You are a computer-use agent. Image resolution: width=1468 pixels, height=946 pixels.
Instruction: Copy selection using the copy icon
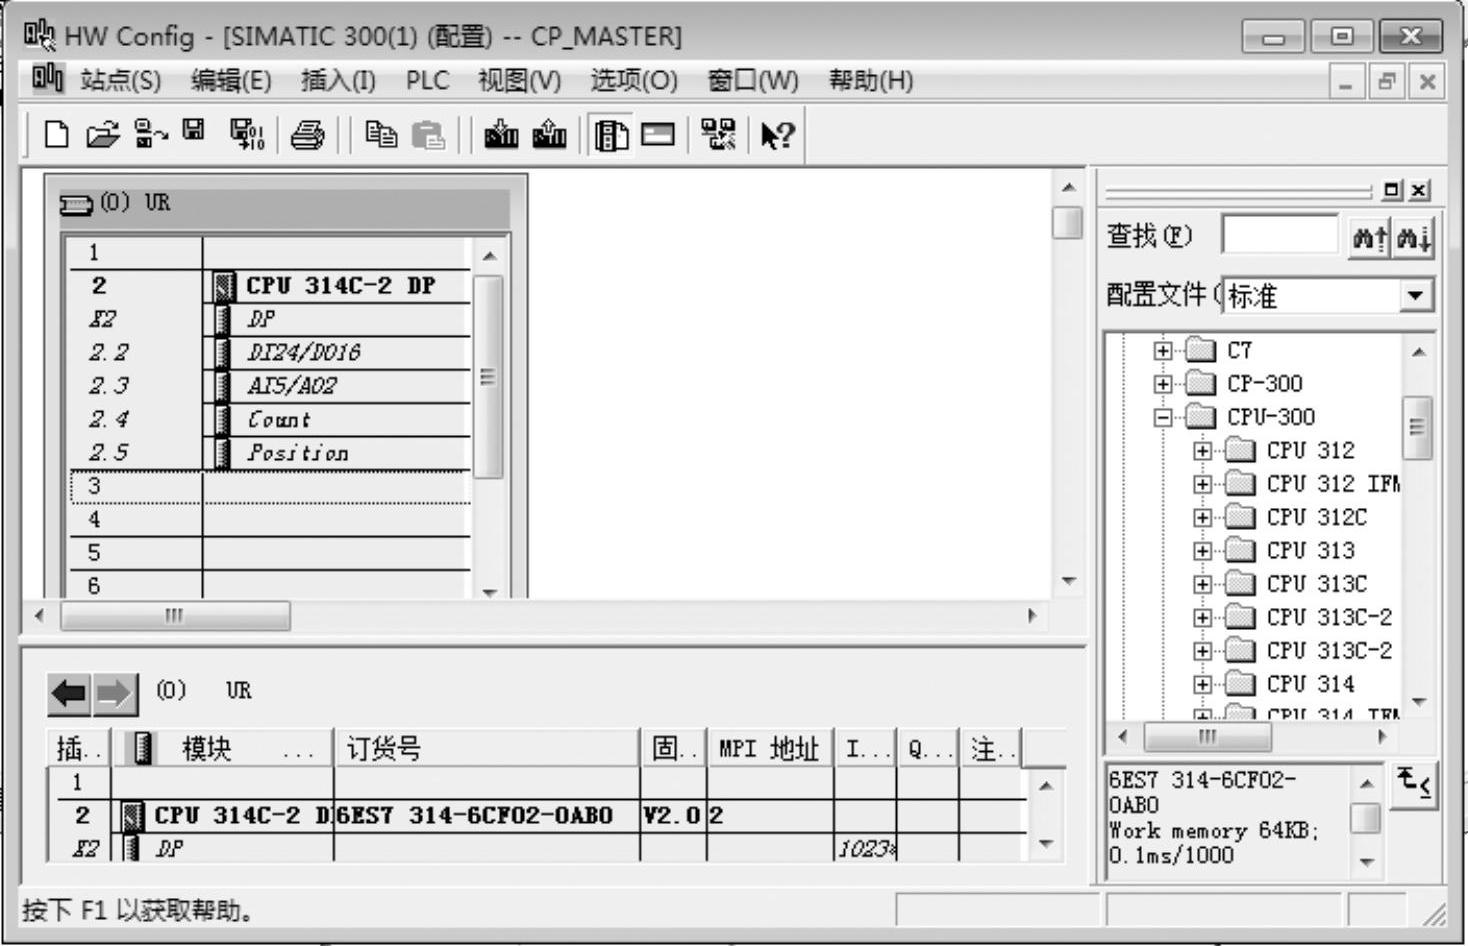click(x=381, y=134)
